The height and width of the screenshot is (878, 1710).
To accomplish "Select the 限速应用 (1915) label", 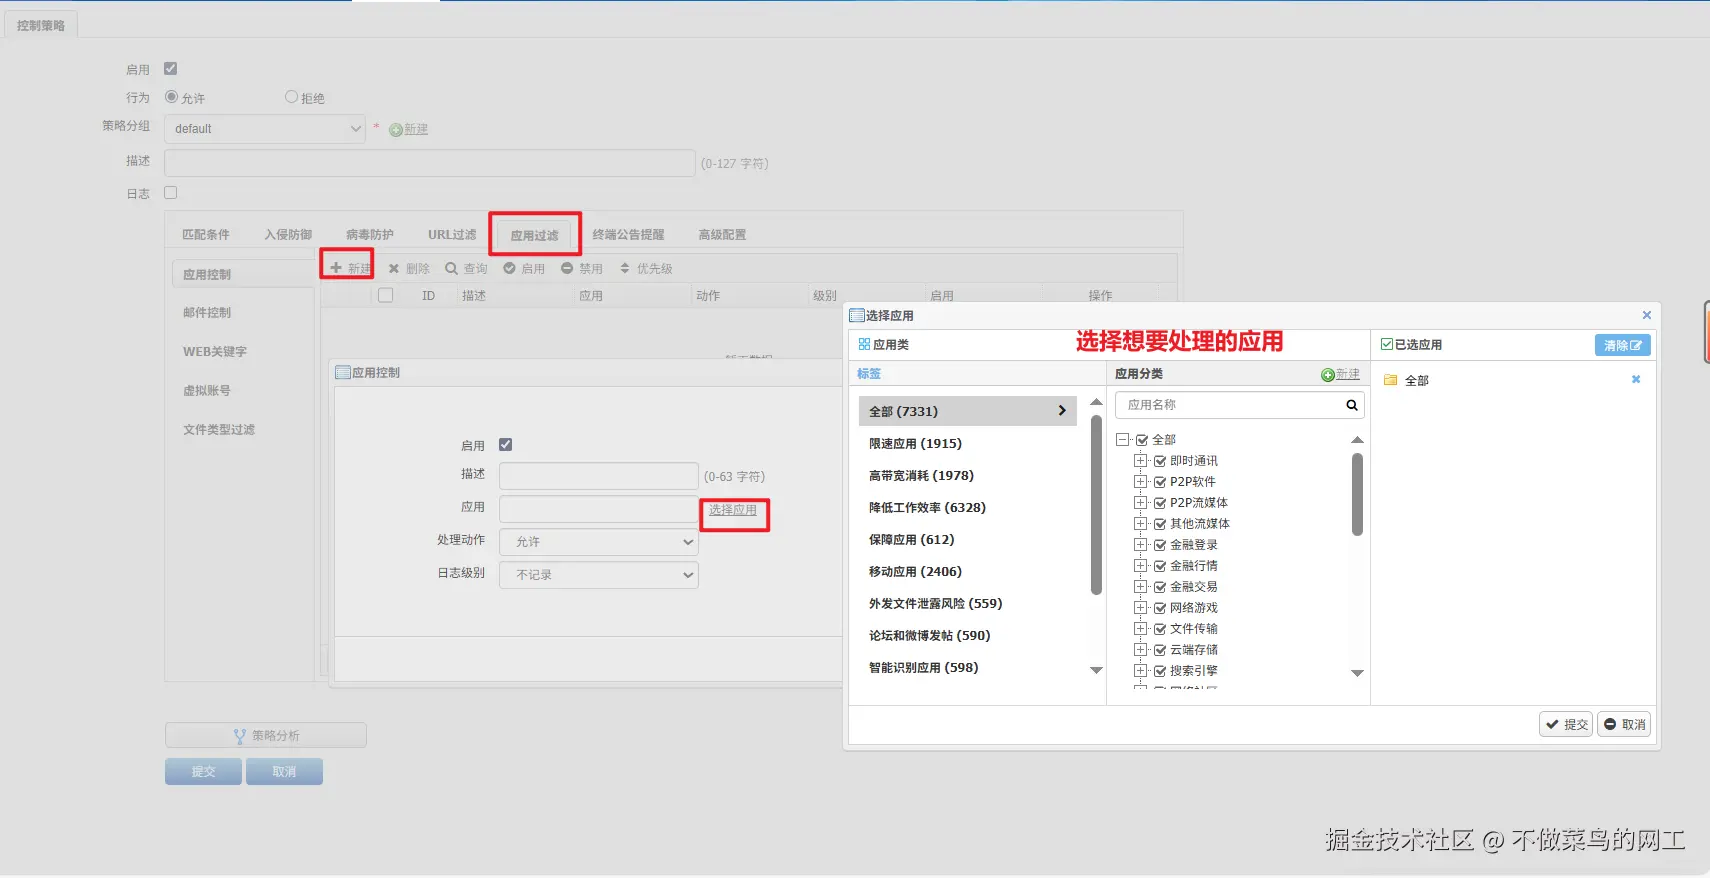I will pyautogui.click(x=915, y=443).
